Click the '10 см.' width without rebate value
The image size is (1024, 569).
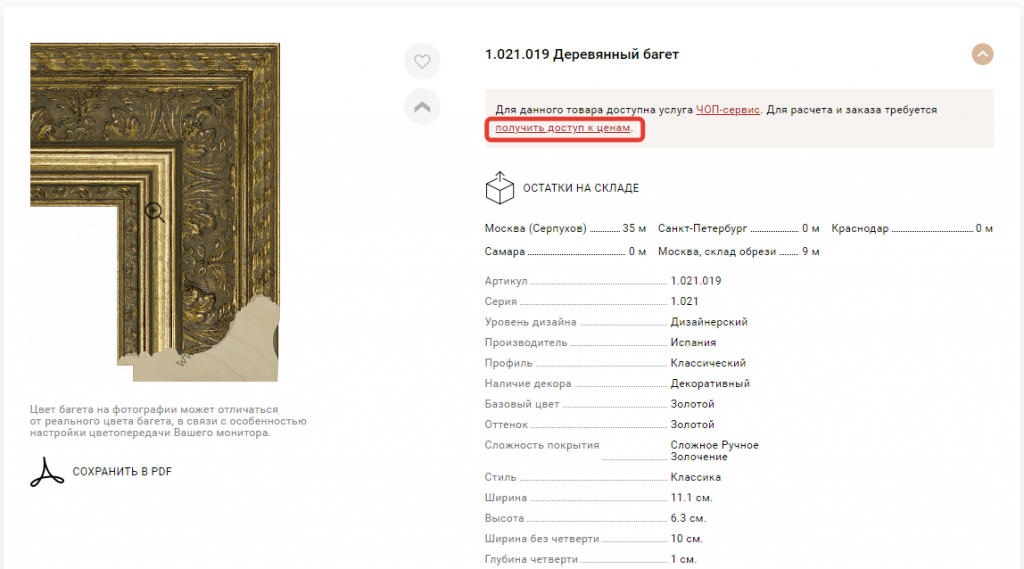[686, 539]
